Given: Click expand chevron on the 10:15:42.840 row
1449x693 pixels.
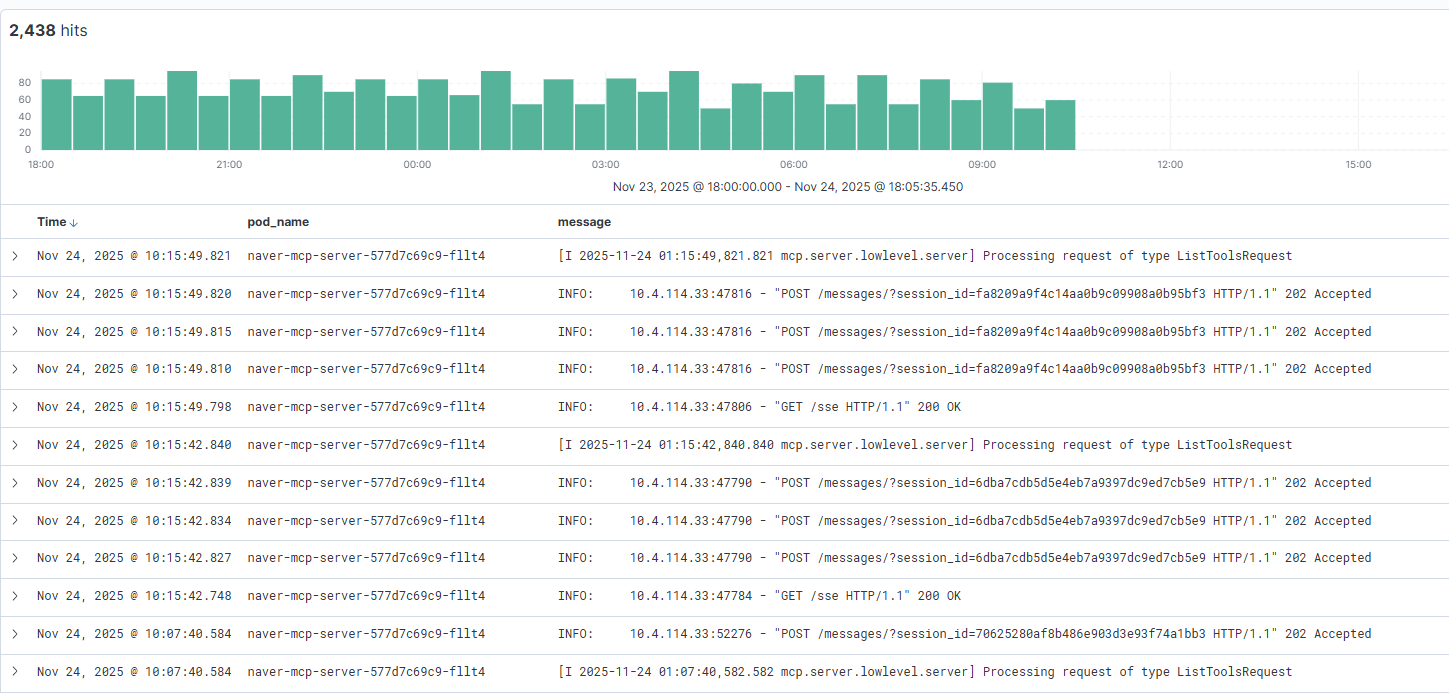Looking at the screenshot, I should click(x=14, y=444).
